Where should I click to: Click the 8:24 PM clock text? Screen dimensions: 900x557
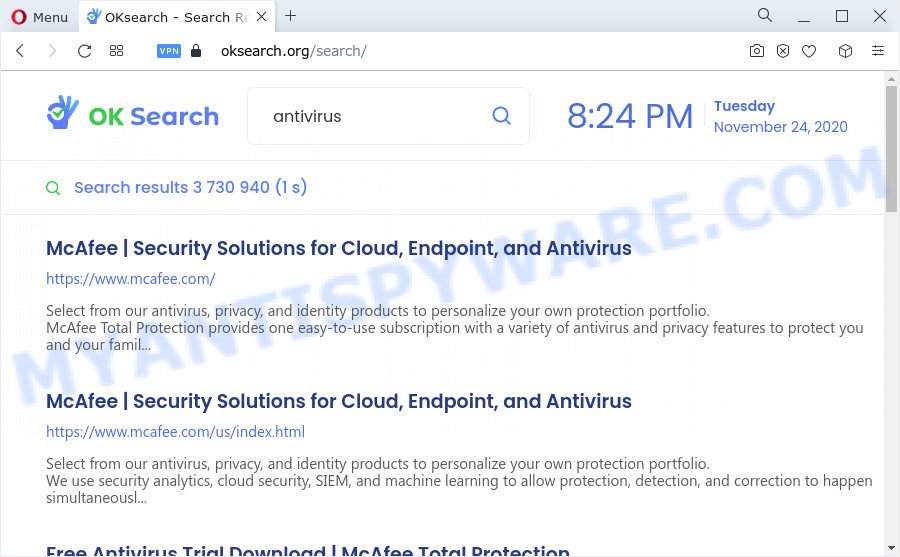630,116
